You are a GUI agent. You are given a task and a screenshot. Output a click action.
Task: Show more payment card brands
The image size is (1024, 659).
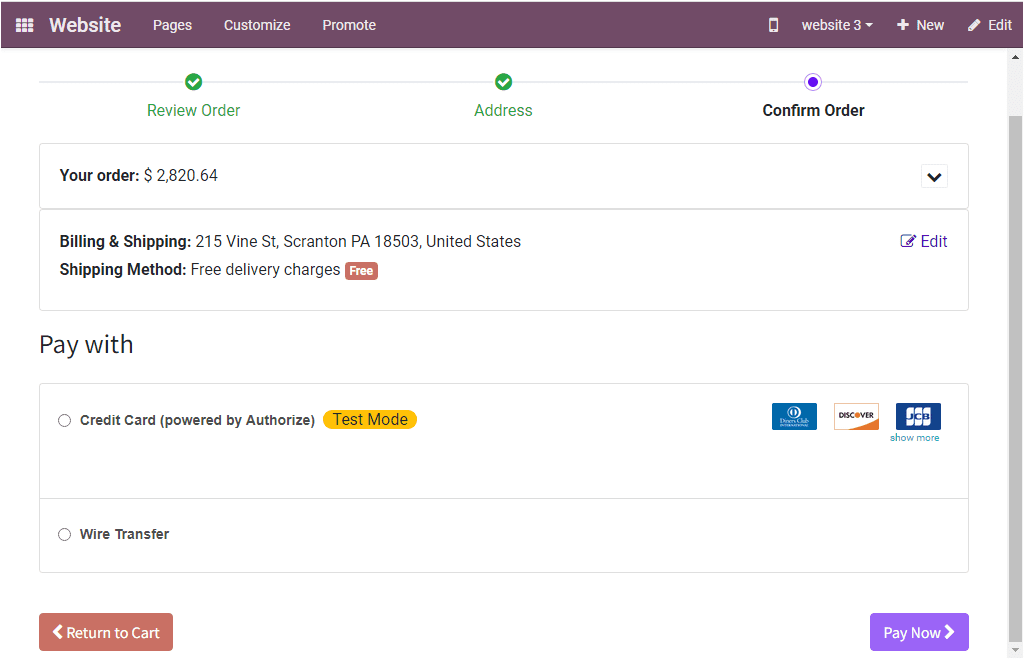click(x=915, y=437)
